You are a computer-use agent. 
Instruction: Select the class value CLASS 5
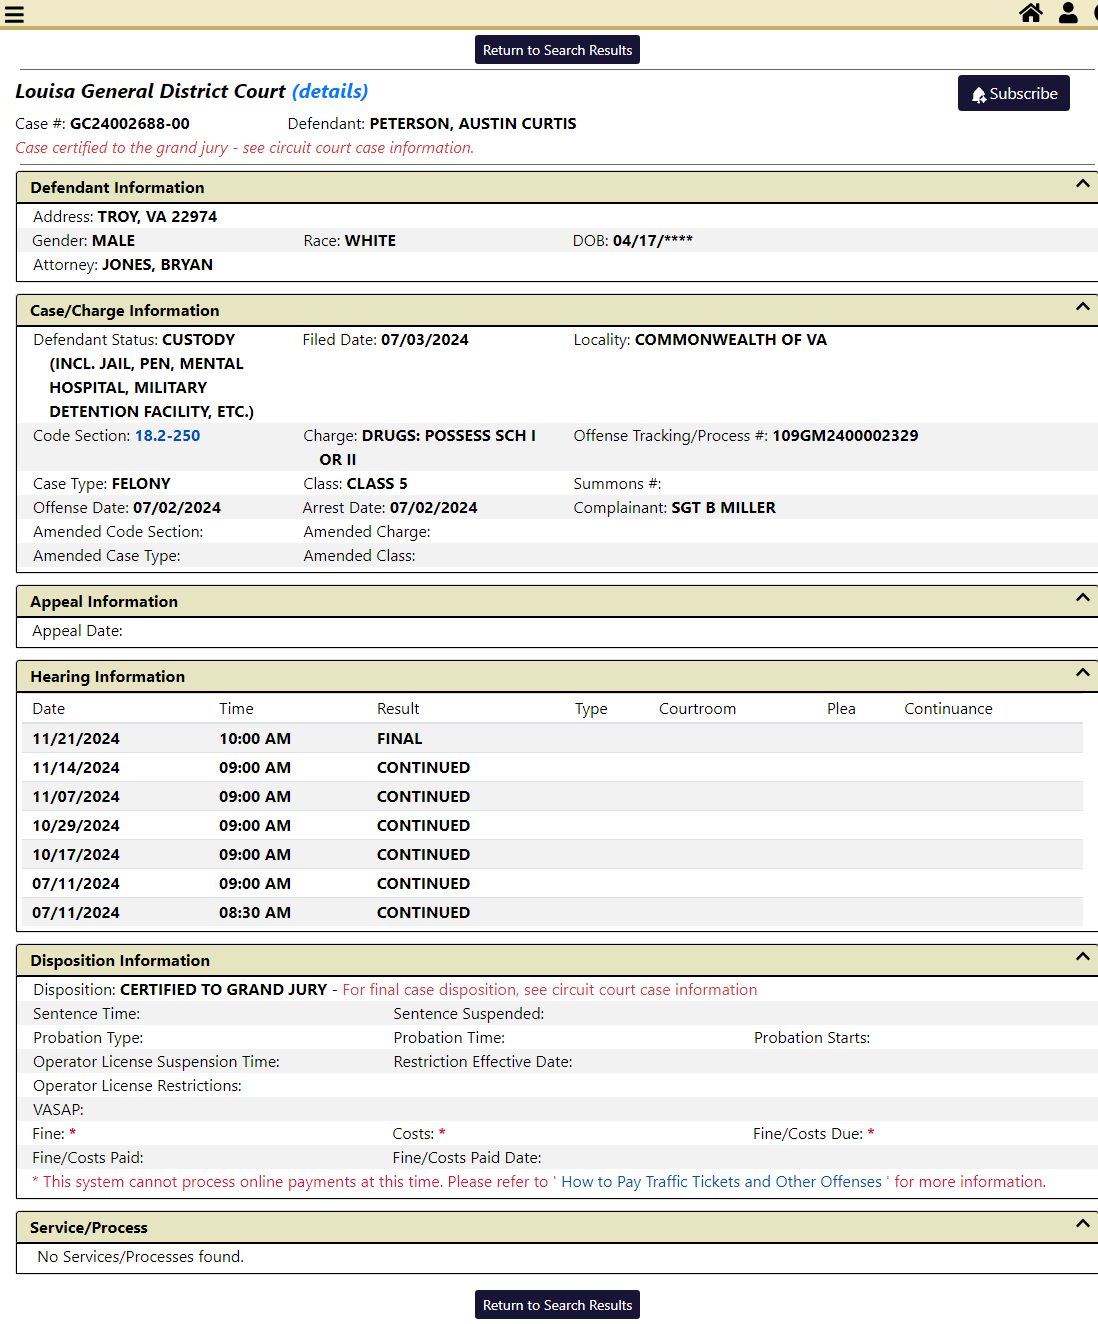(377, 484)
